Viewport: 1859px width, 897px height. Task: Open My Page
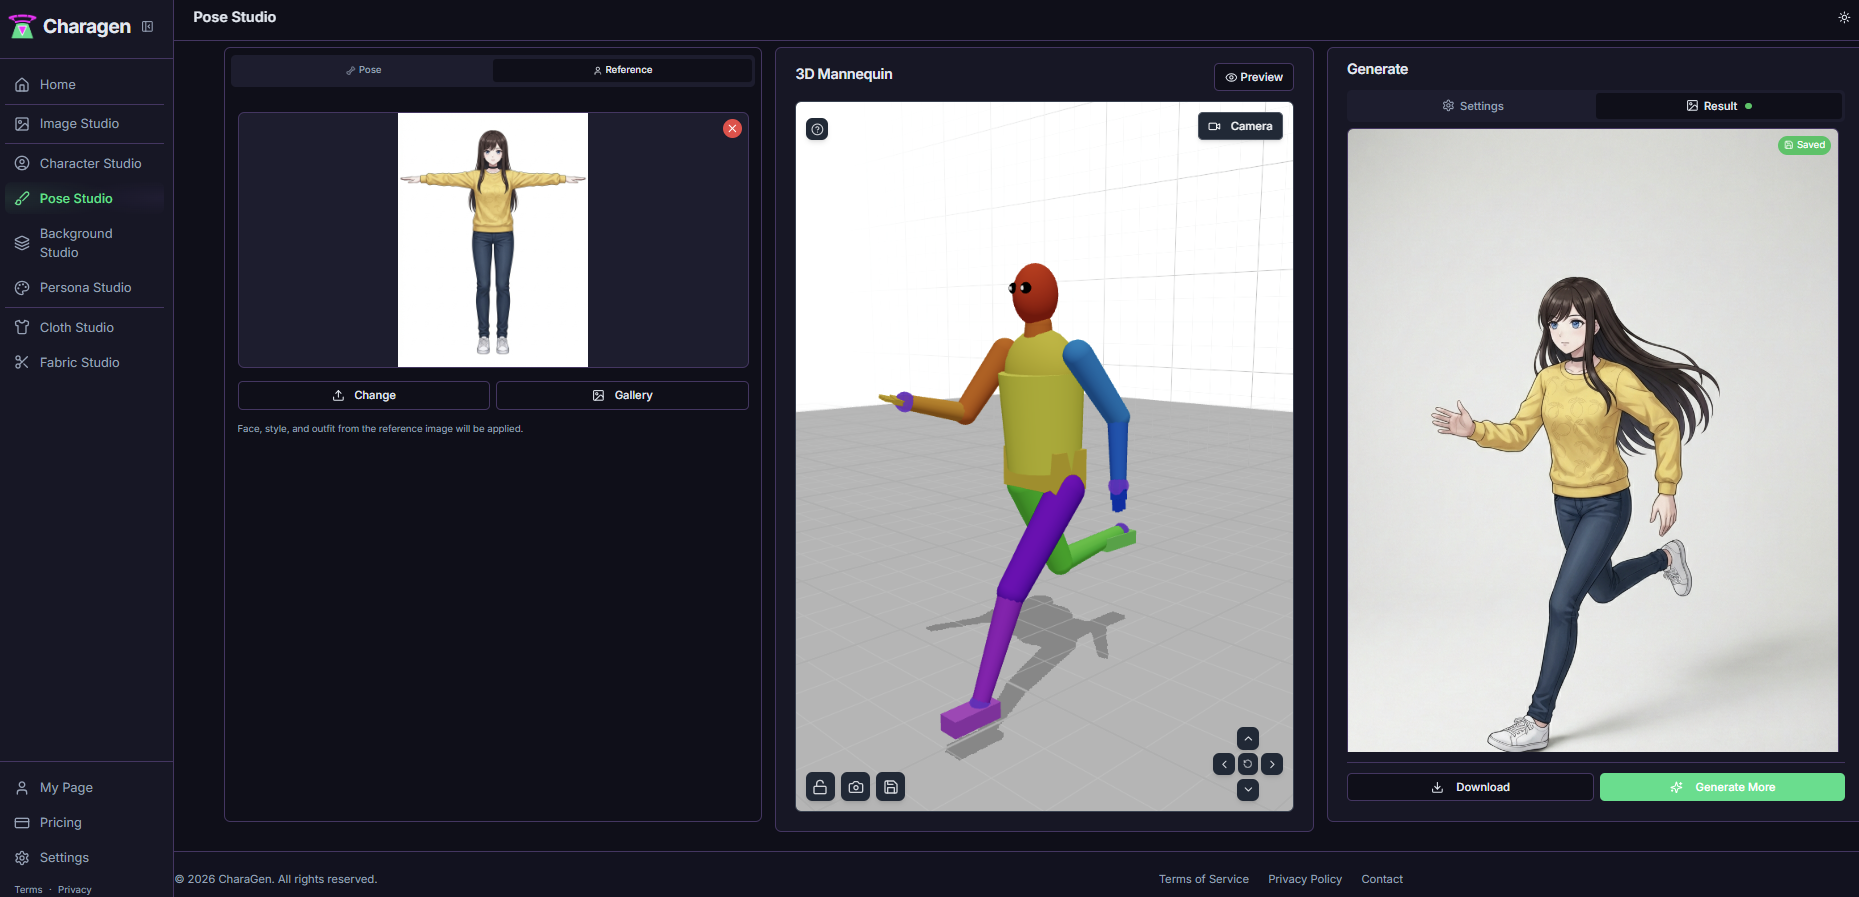coord(84,788)
